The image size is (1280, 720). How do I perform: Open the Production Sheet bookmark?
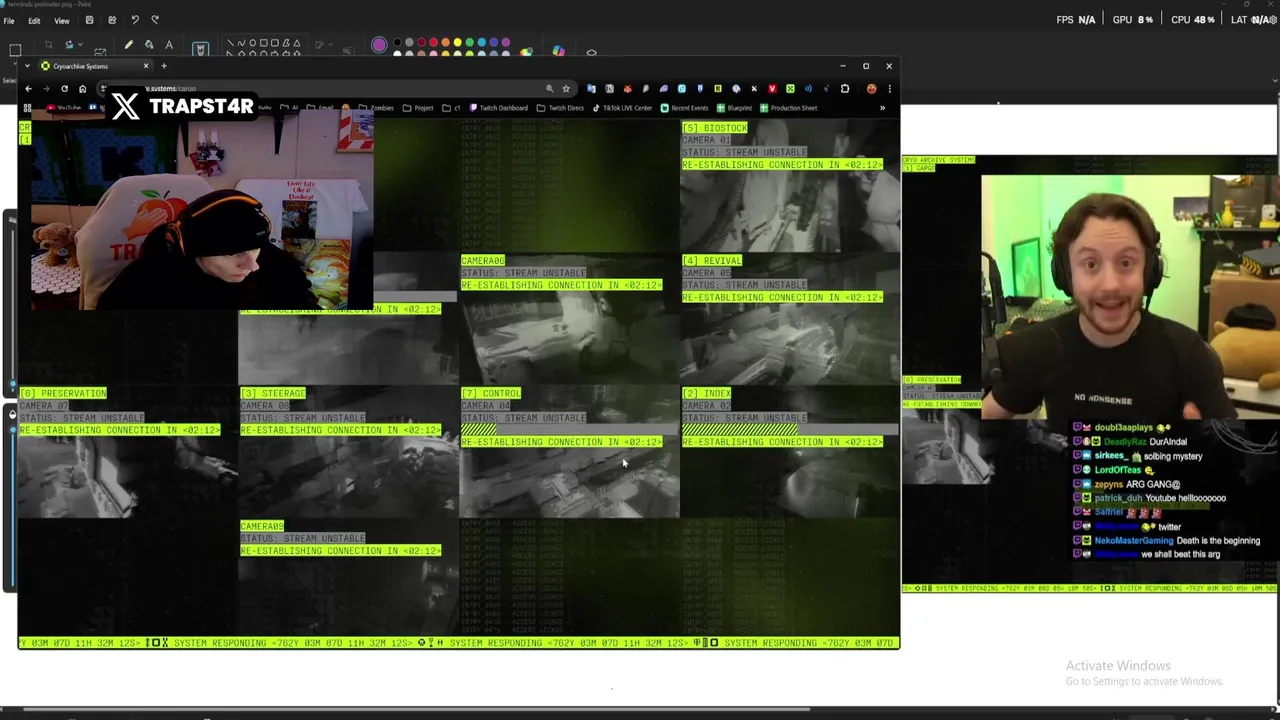tap(788, 108)
